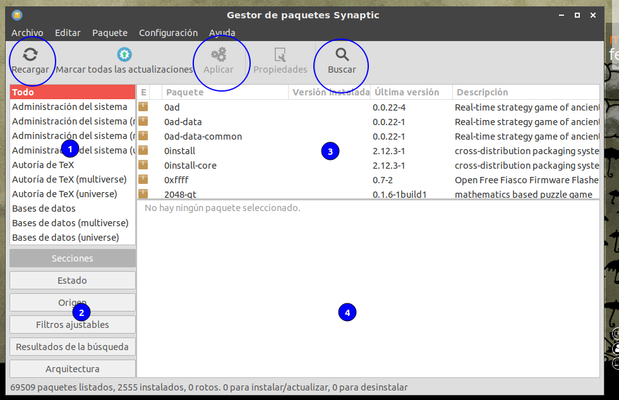Select package name 0ad-data-common
Viewport: 619px width, 400px height.
[203, 137]
